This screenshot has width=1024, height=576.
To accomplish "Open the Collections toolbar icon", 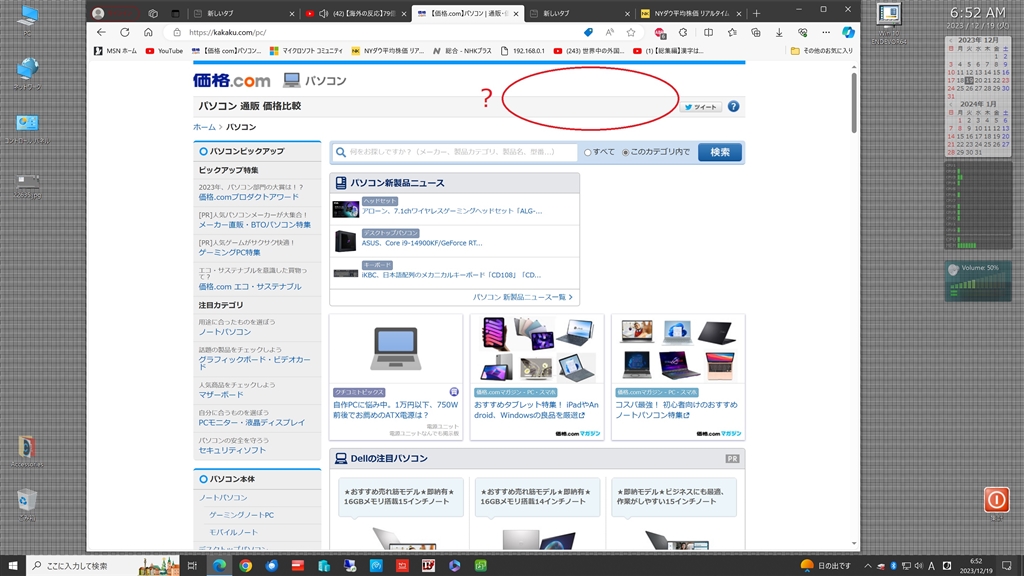I will coord(756,32).
